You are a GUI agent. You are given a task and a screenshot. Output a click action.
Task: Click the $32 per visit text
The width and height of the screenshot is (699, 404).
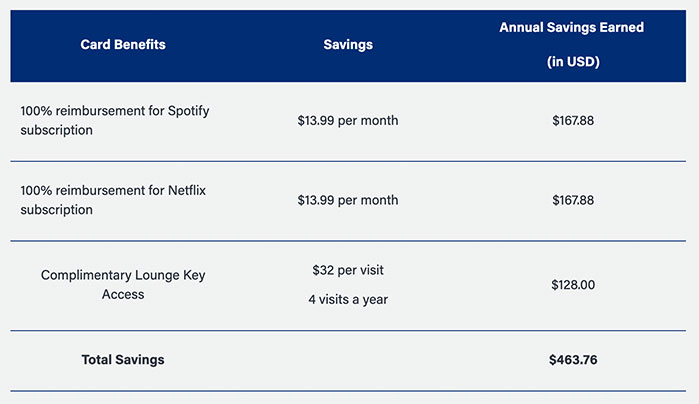(x=348, y=270)
